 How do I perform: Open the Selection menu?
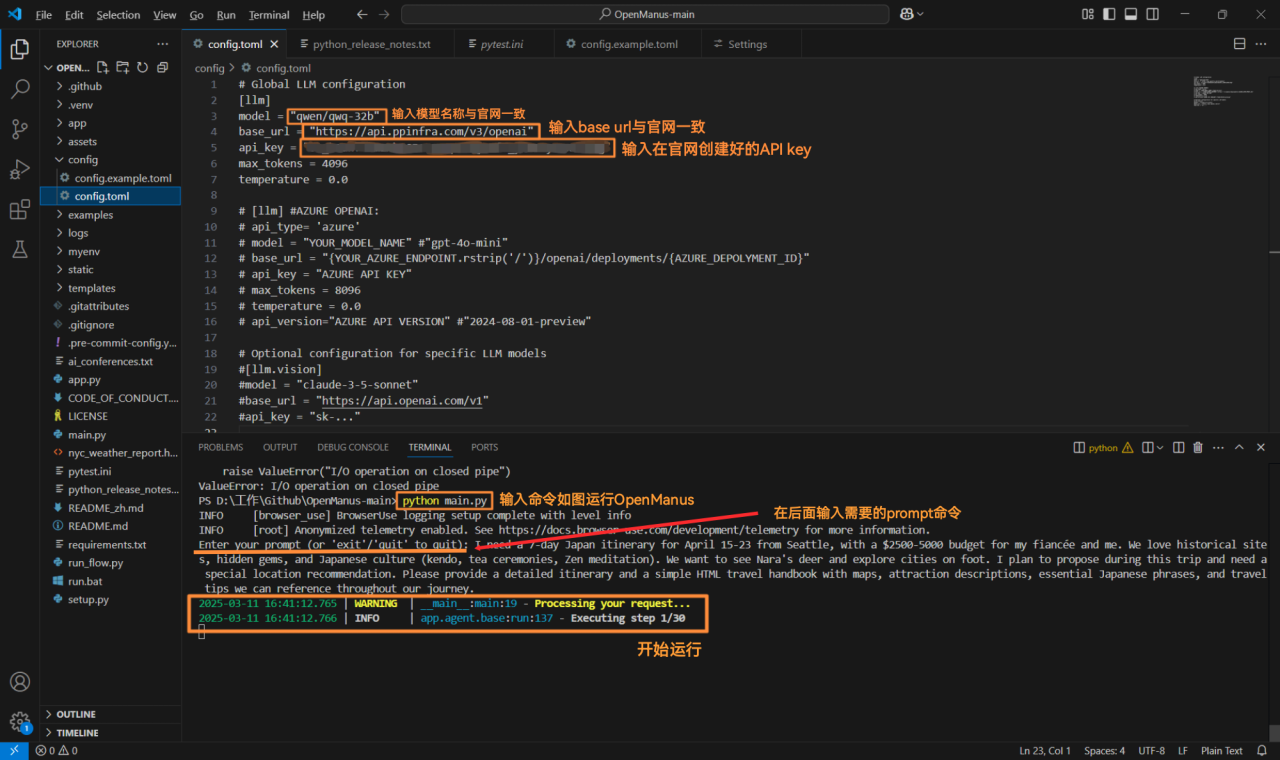click(x=118, y=15)
